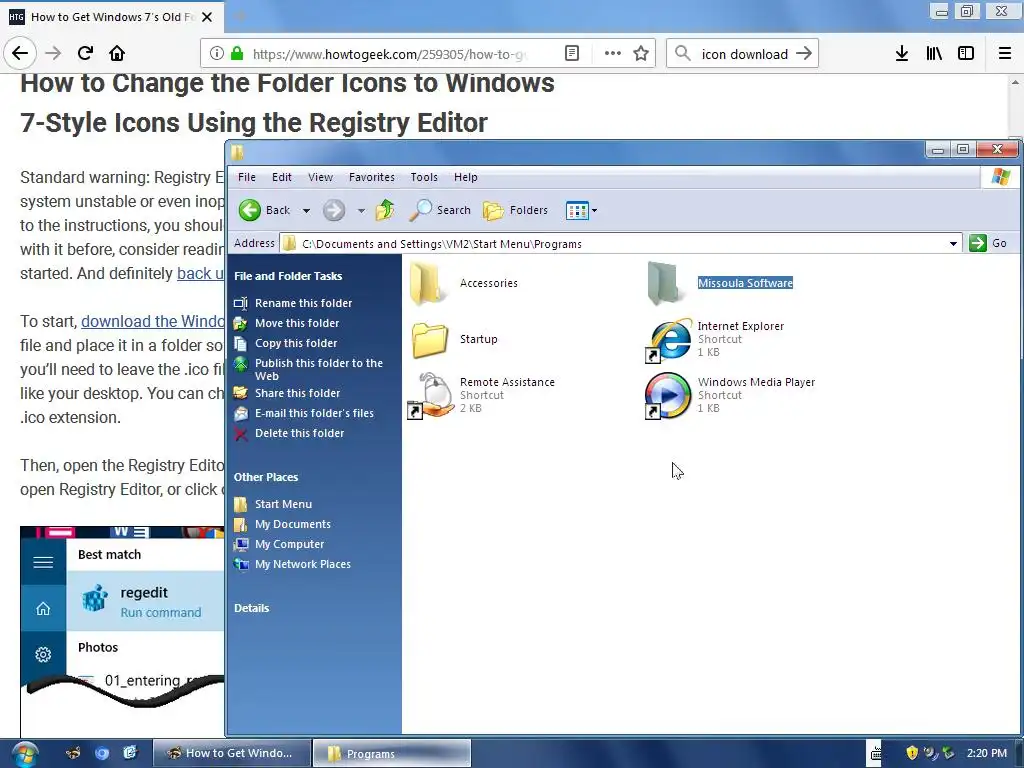Open the Firefox hamburger menu
Screen dimensions: 1024x768
[x=1005, y=54]
